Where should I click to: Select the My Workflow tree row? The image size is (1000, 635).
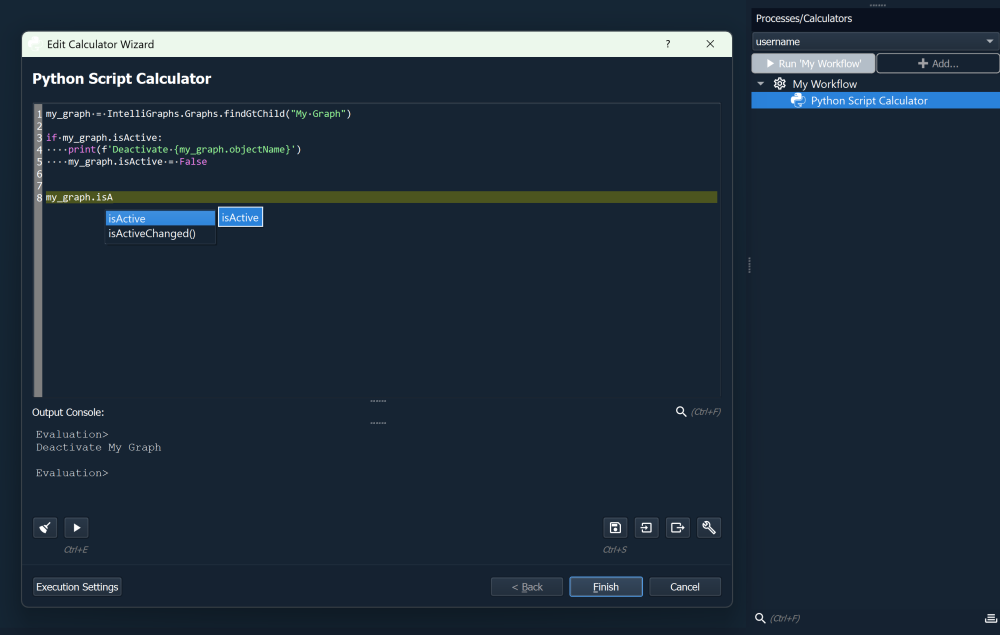pyautogui.click(x=875, y=84)
